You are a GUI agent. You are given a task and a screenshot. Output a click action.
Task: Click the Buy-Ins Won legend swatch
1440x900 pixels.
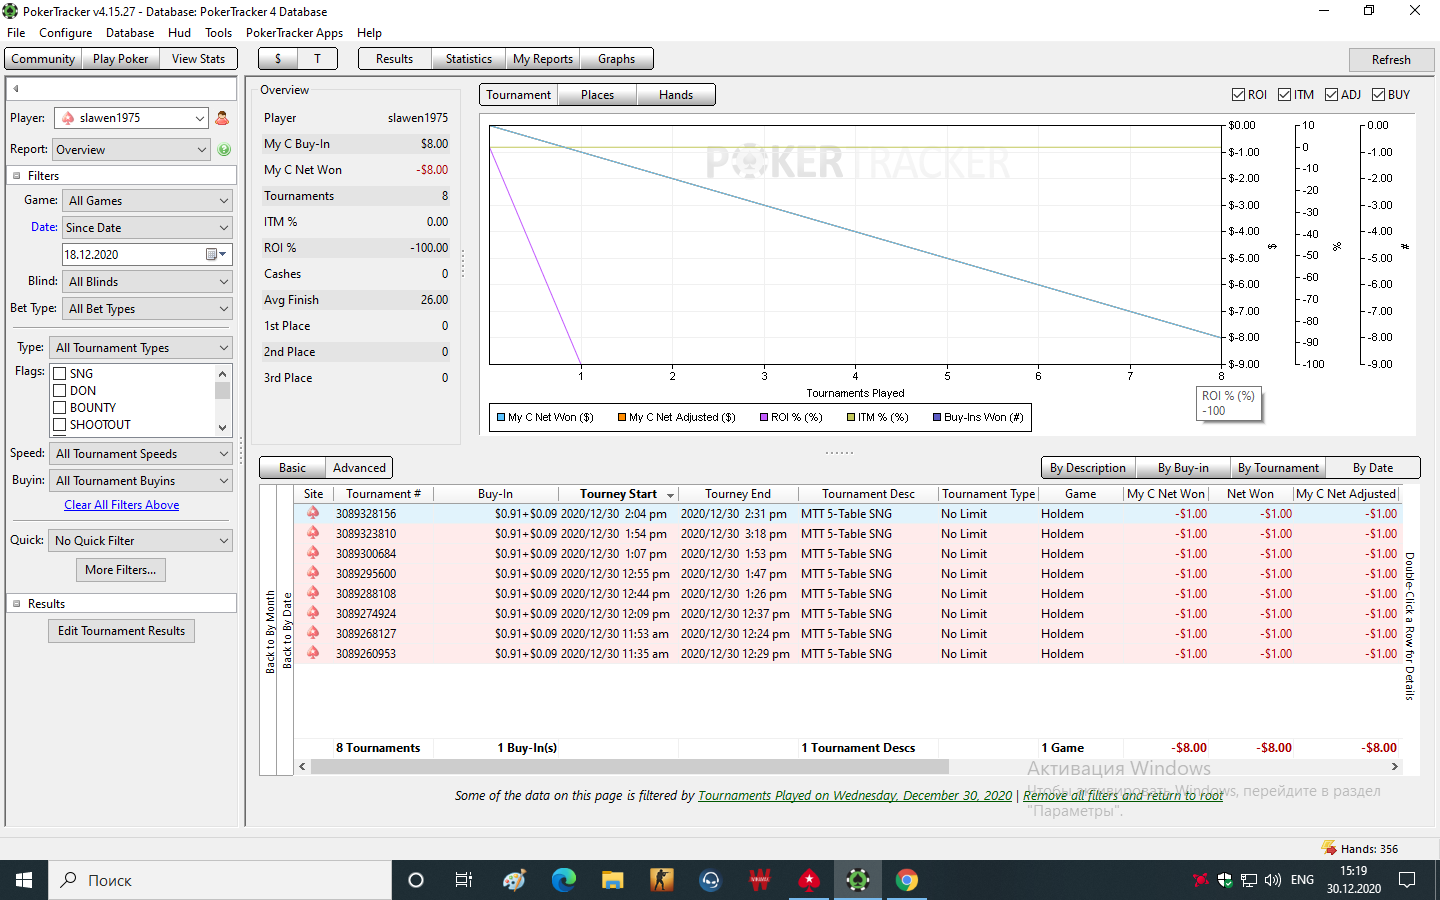[937, 418]
